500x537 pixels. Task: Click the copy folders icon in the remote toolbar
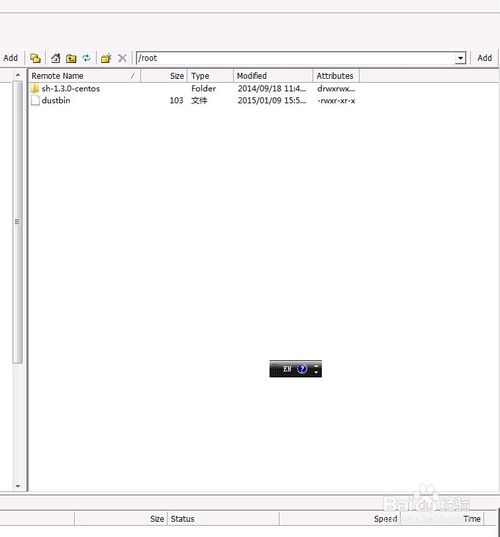pos(35,58)
